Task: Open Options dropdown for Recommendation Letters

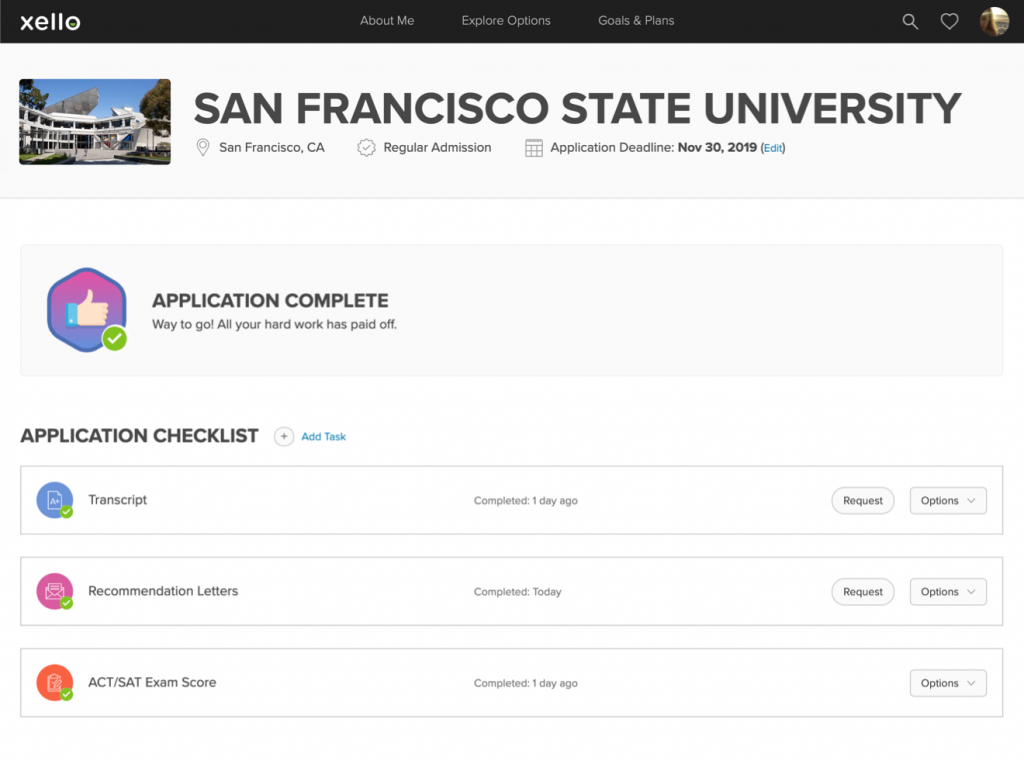Action: 947,591
